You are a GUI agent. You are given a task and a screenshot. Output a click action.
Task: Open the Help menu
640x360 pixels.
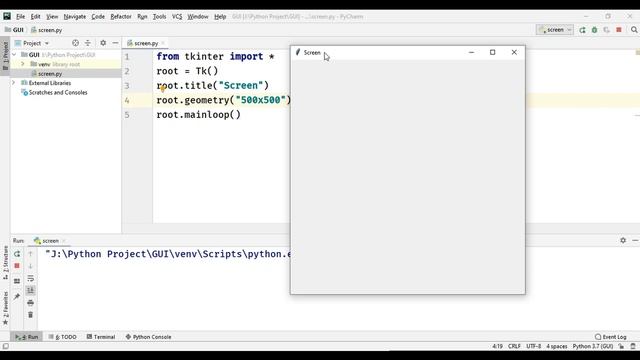click(220, 17)
